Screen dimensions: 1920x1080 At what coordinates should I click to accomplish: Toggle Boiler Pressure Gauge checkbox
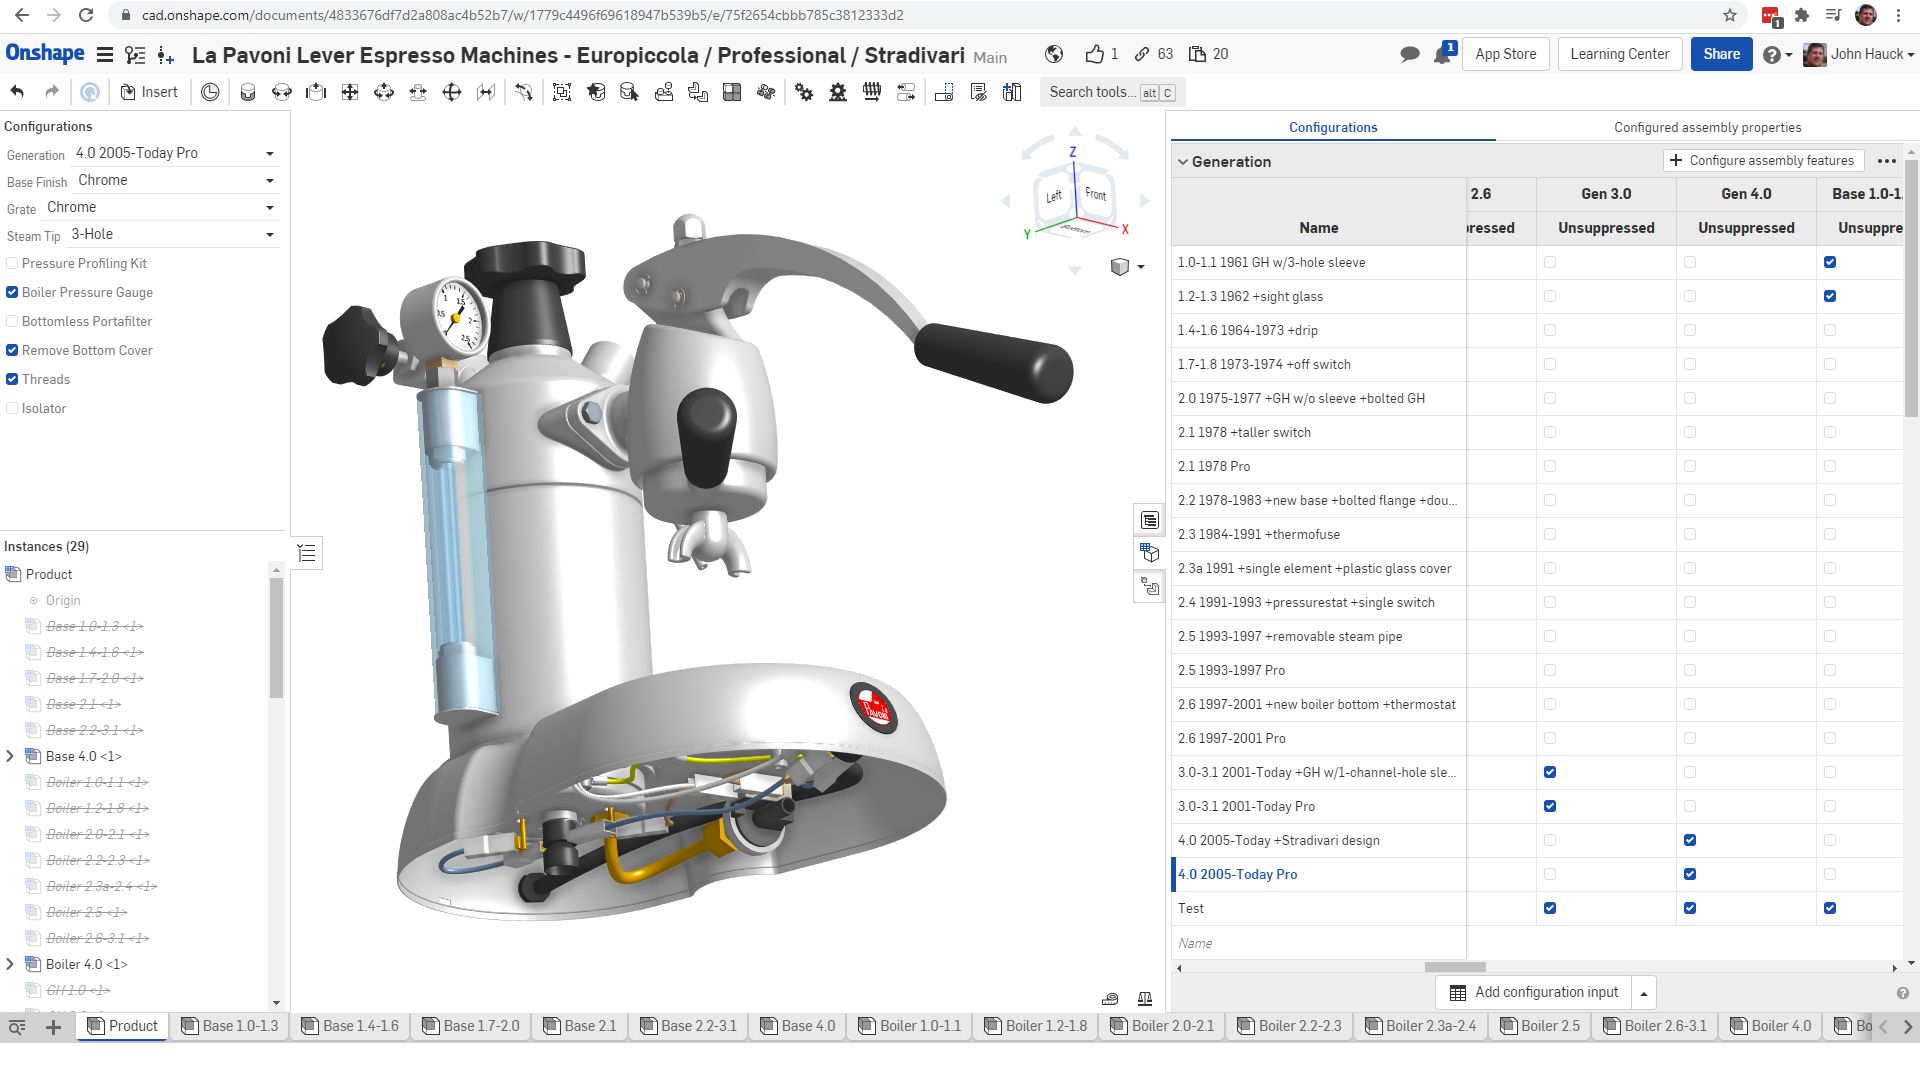tap(12, 292)
